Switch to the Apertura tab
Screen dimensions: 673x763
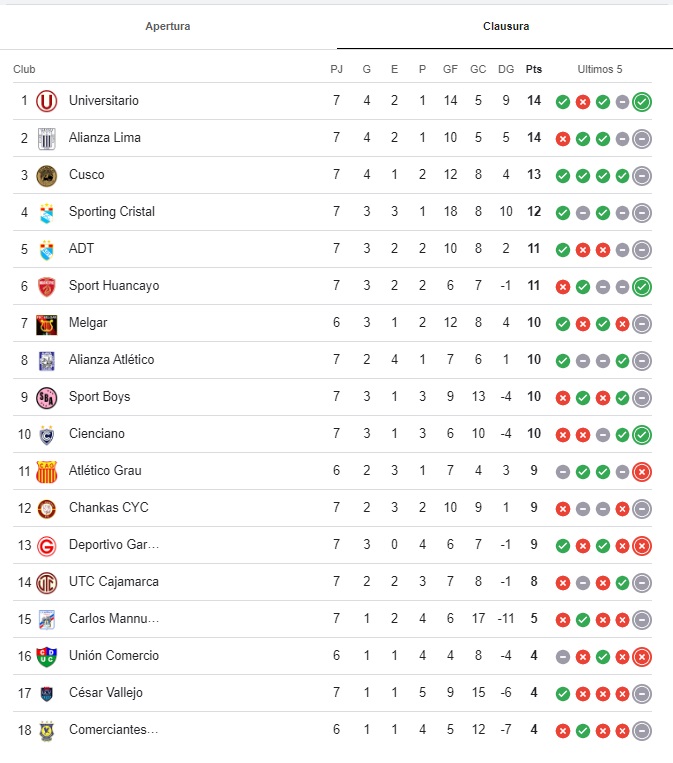pyautogui.click(x=167, y=26)
